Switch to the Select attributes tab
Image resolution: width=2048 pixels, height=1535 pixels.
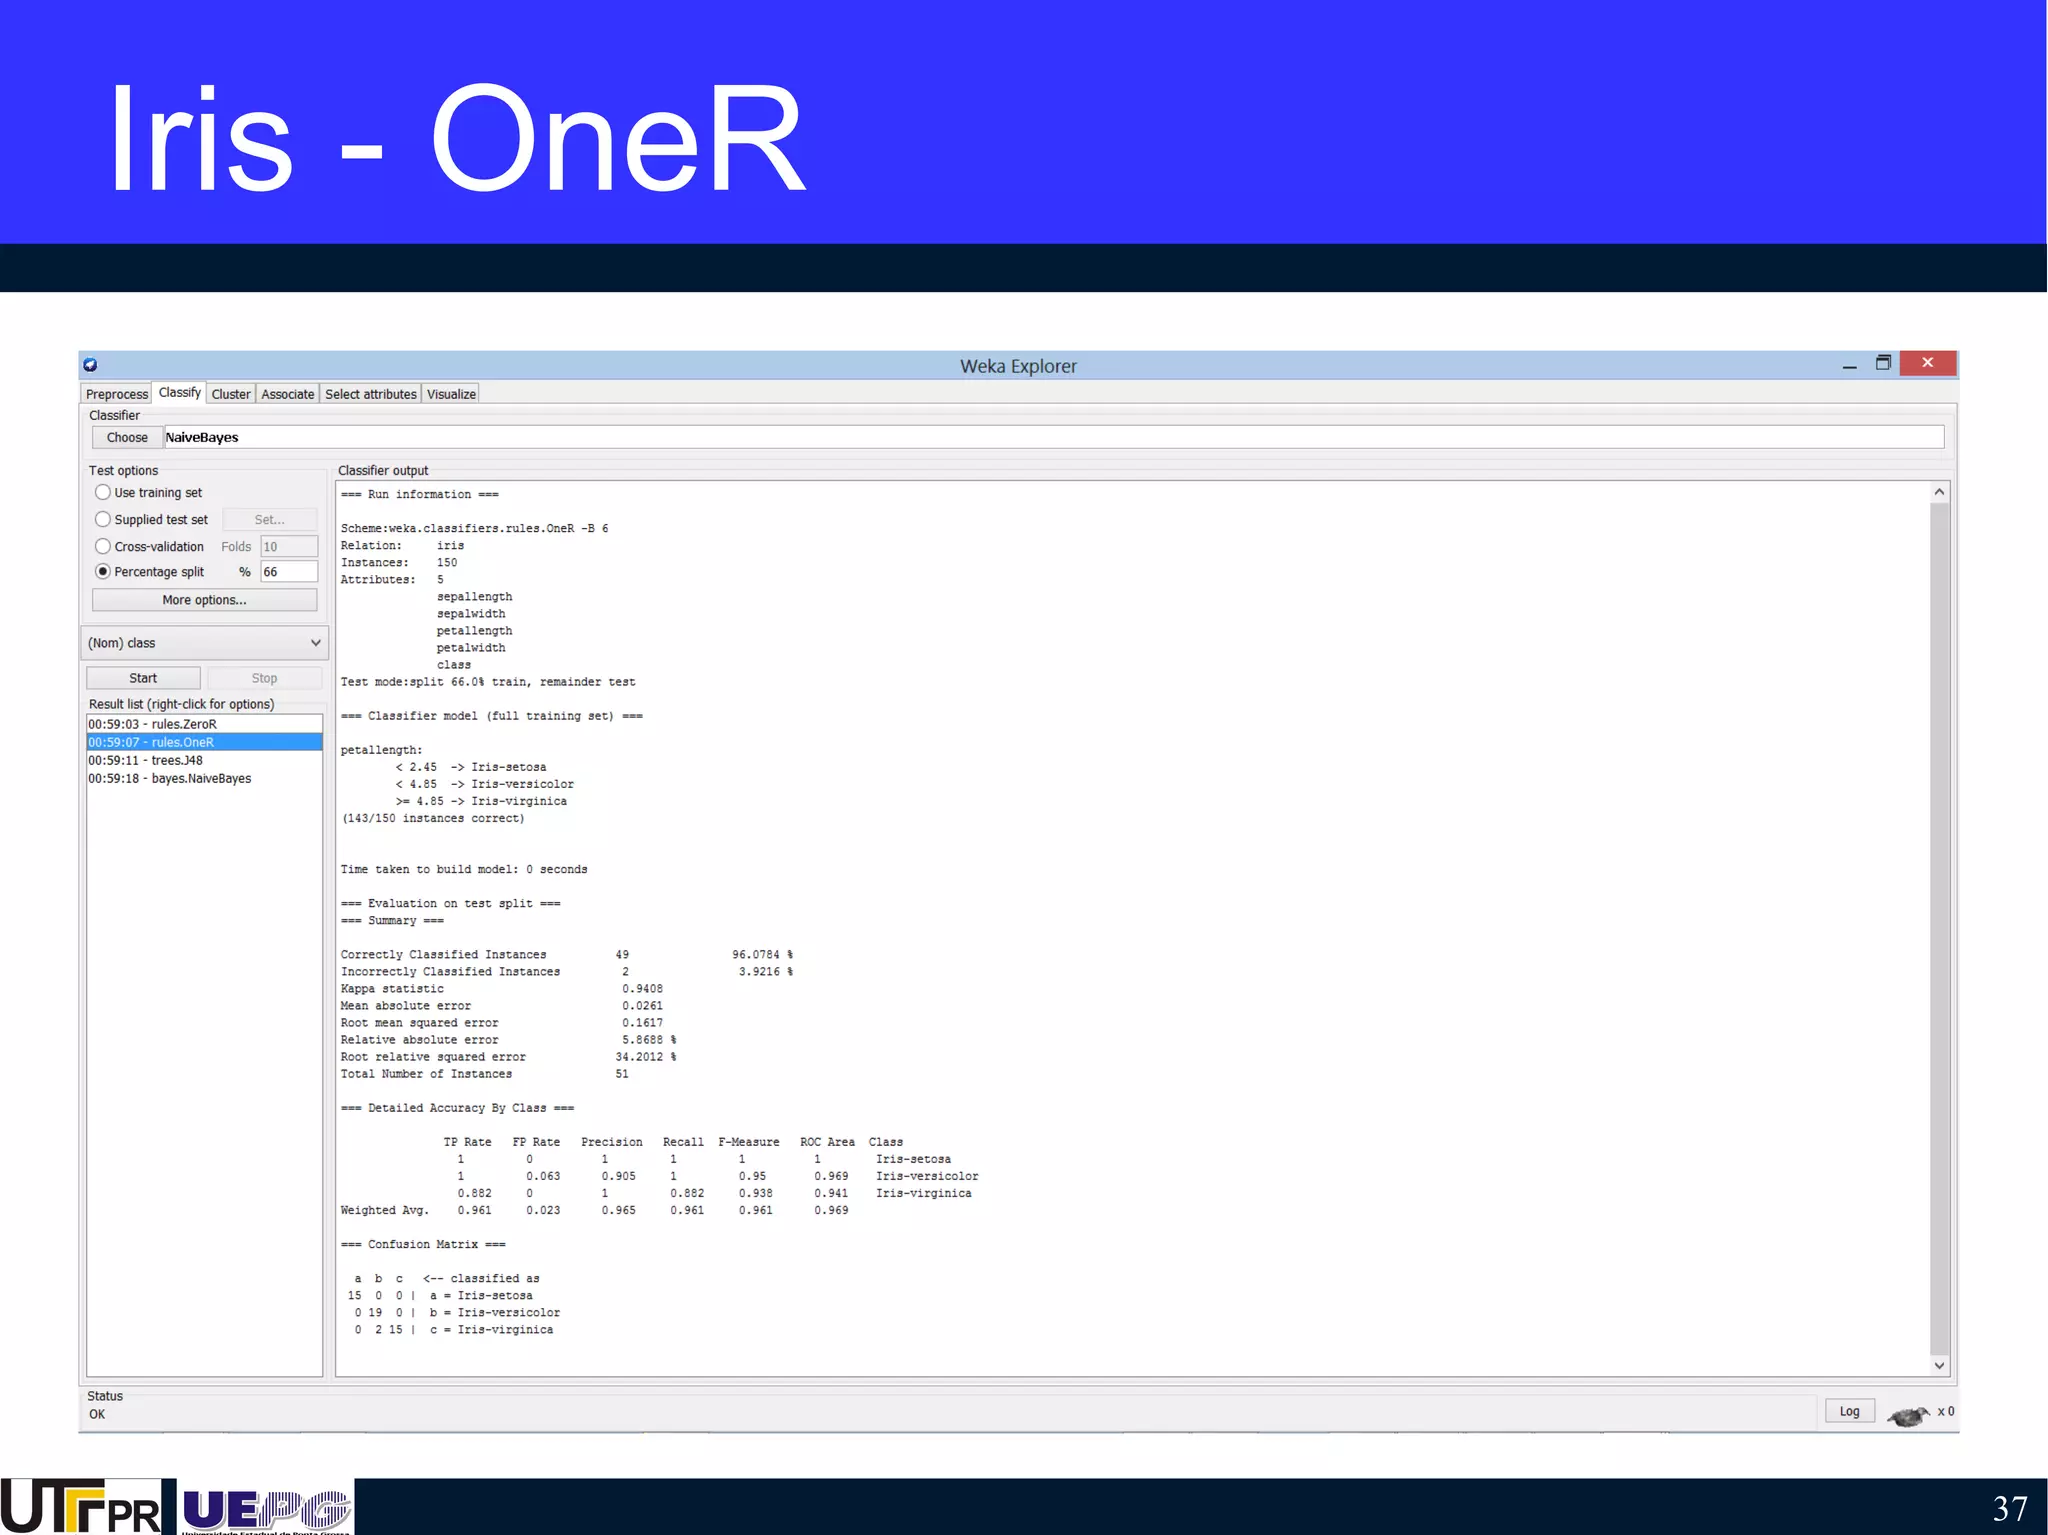pos(370,394)
